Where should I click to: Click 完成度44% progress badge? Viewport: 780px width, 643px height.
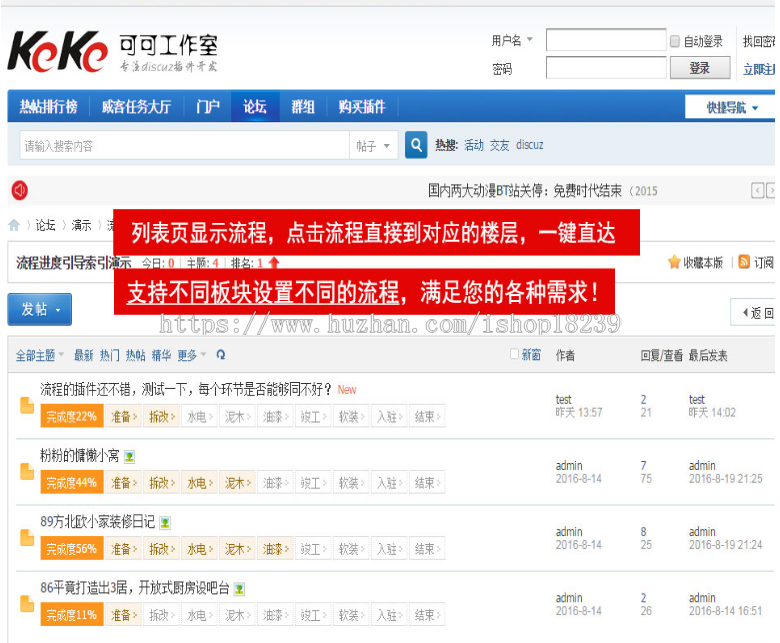coord(72,483)
